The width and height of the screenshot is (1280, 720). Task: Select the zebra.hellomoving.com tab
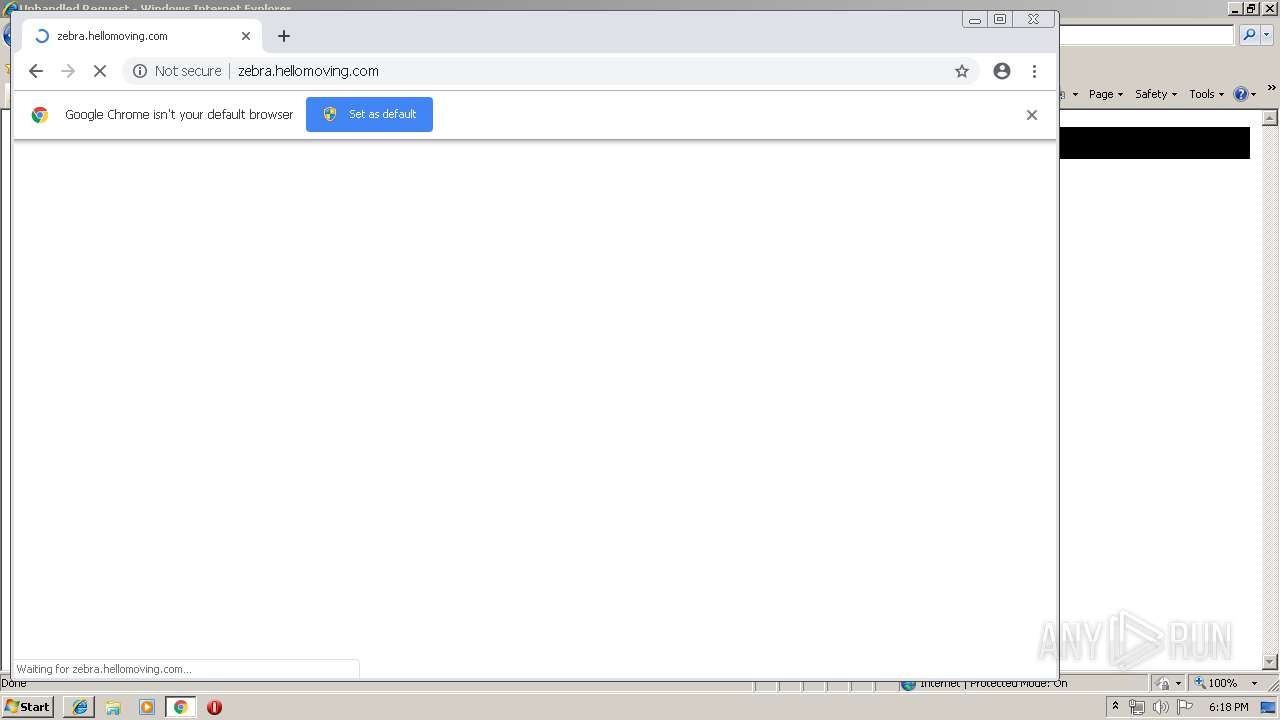click(142, 36)
